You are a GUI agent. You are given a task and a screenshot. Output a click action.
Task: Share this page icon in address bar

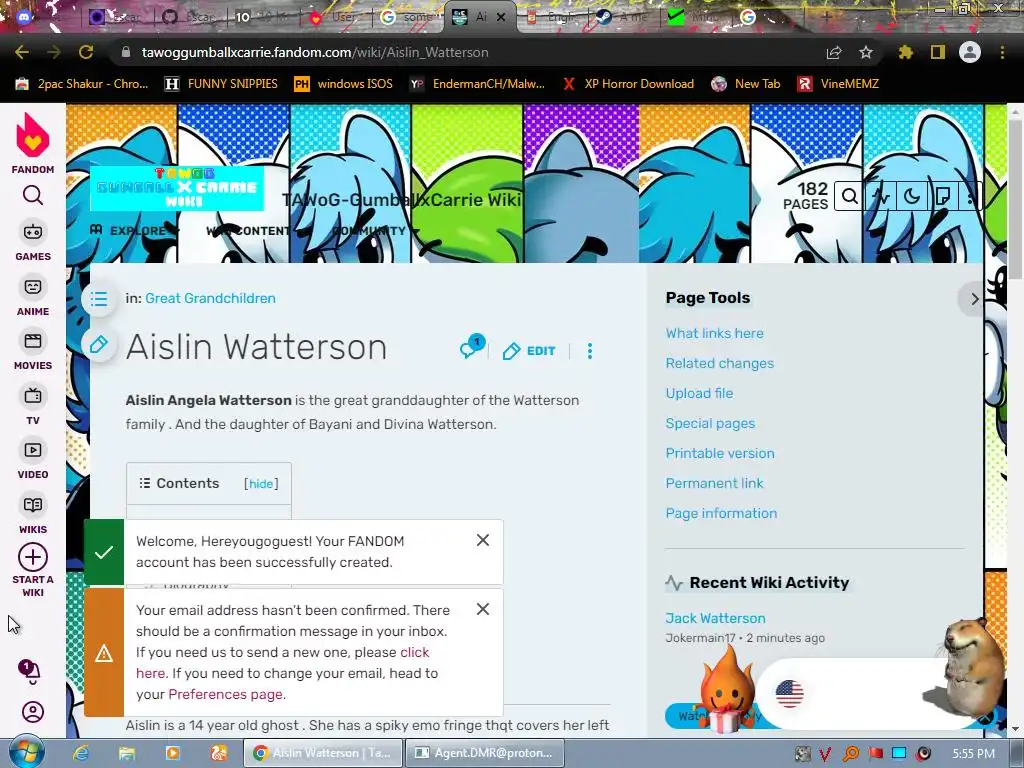(833, 52)
